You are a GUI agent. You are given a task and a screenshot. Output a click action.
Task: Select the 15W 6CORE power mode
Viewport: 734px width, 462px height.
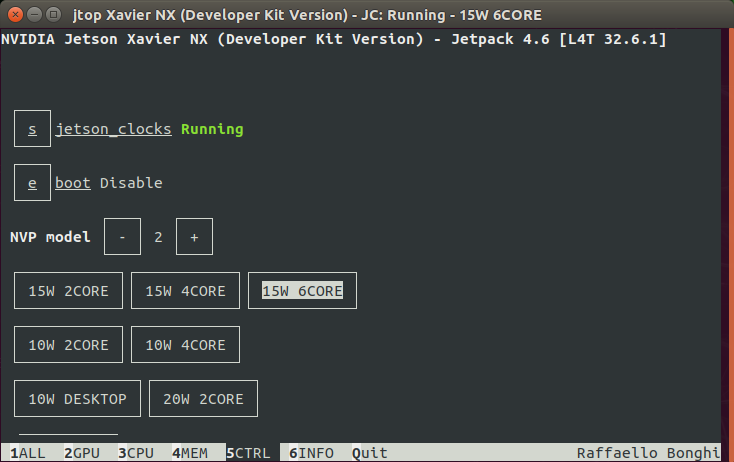302,291
